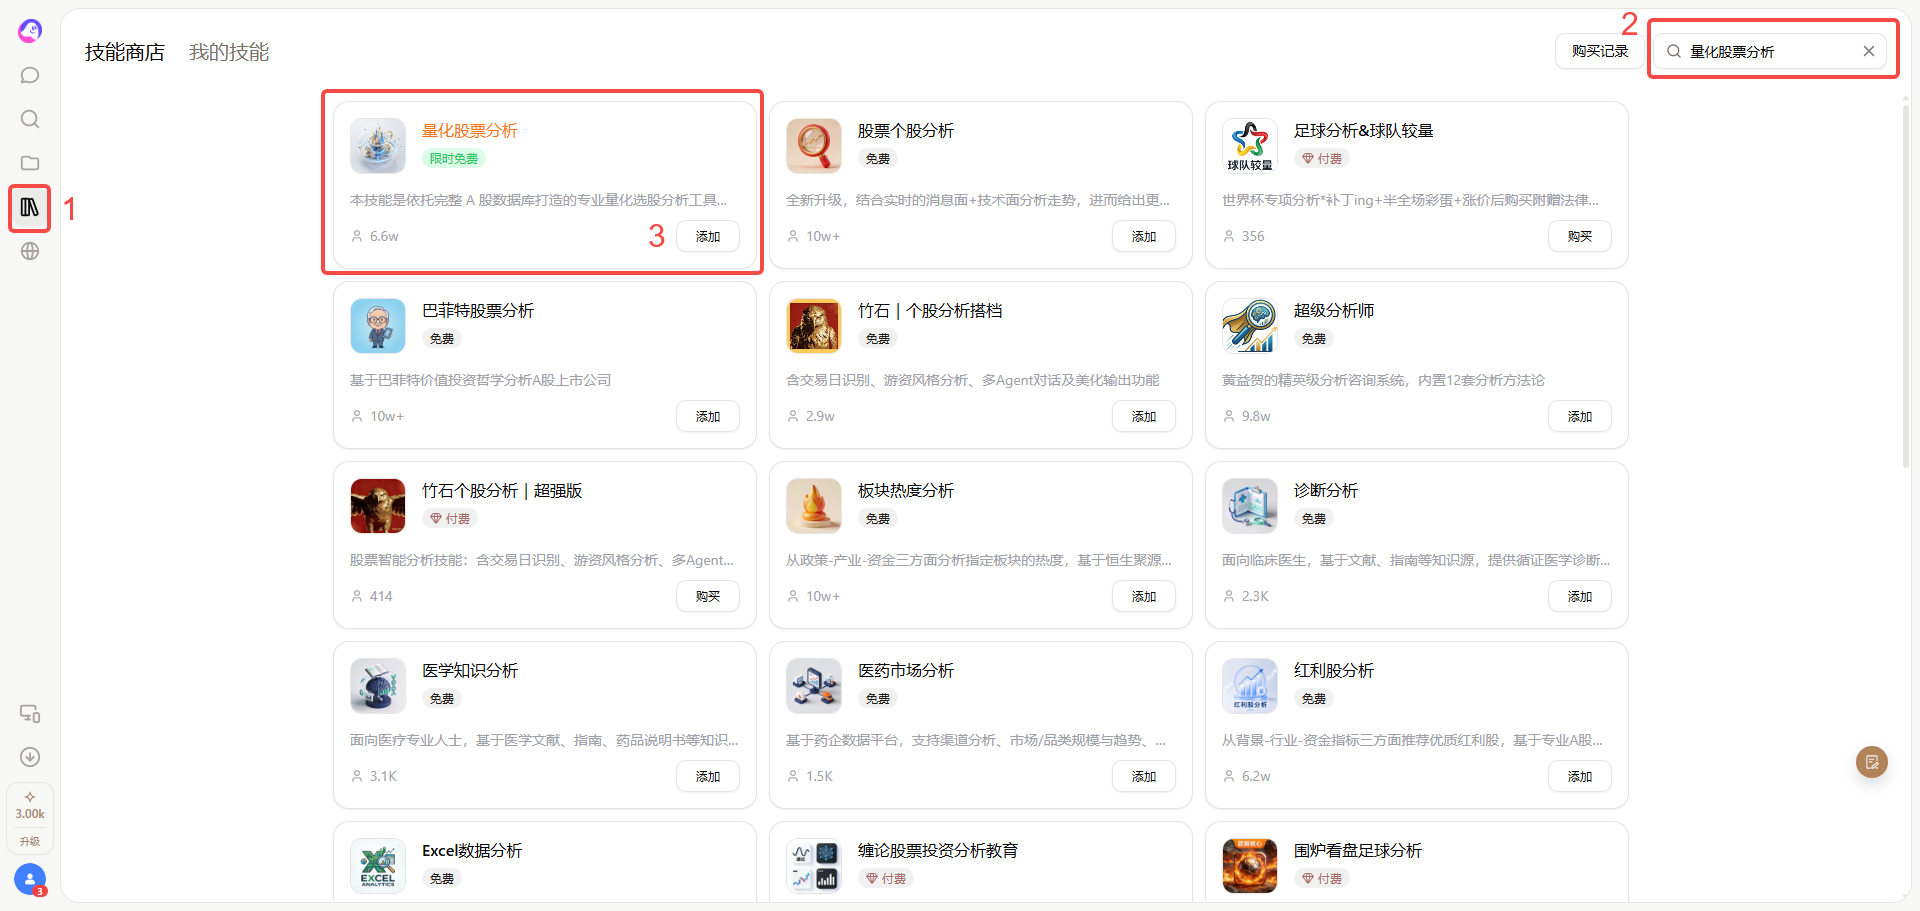1920x911 pixels.
Task: Open 购买记录 purchase history
Action: pyautogui.click(x=1600, y=51)
